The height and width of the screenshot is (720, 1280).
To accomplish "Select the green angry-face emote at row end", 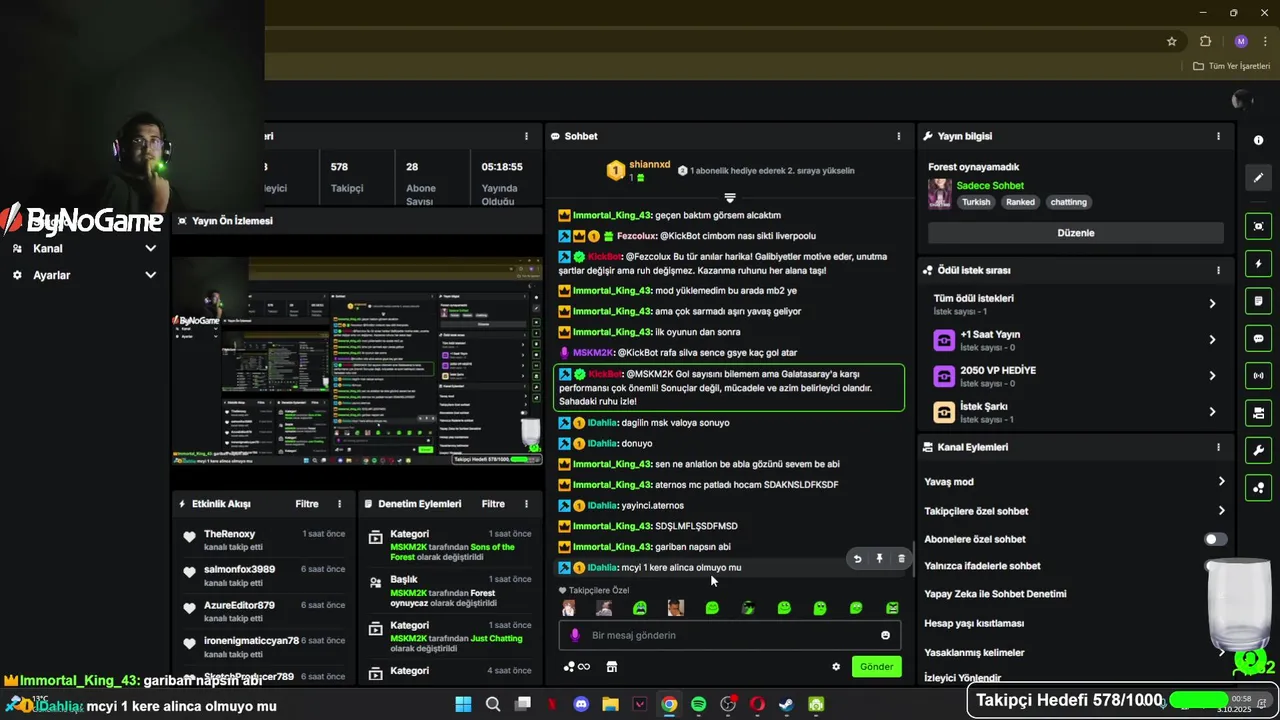I will pos(892,608).
